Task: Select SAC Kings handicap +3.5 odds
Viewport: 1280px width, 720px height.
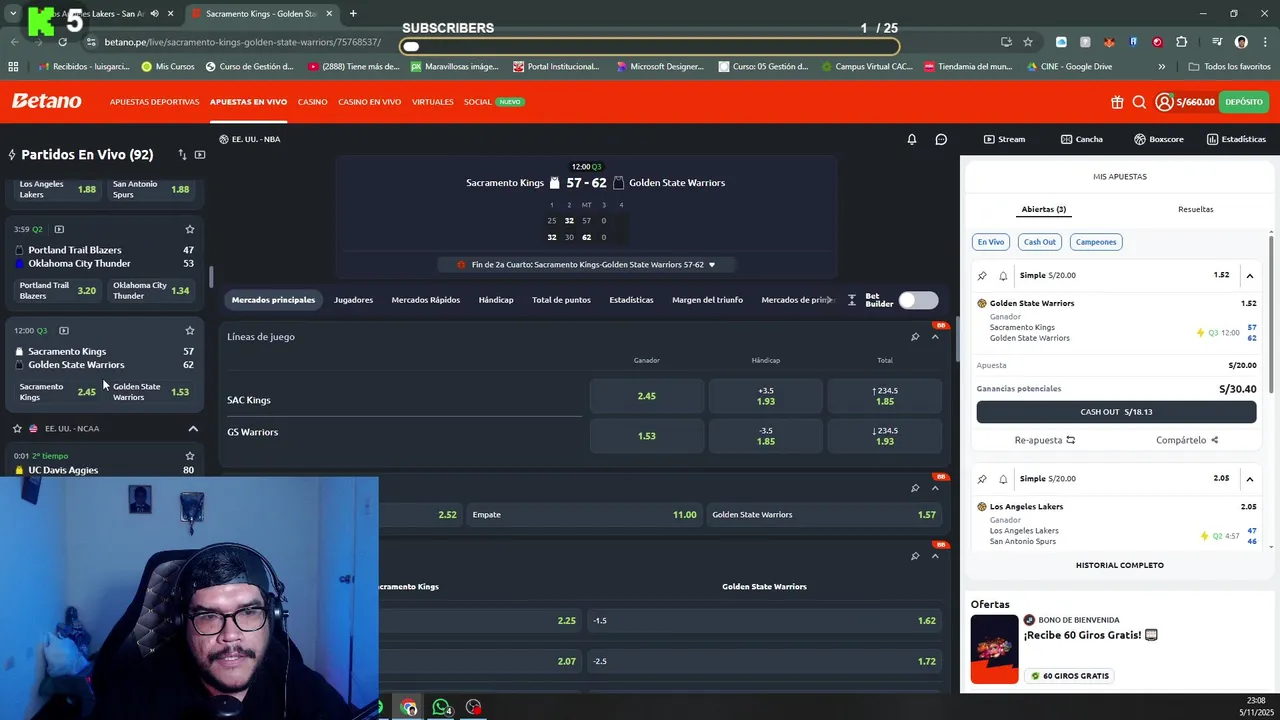Action: 766,396
